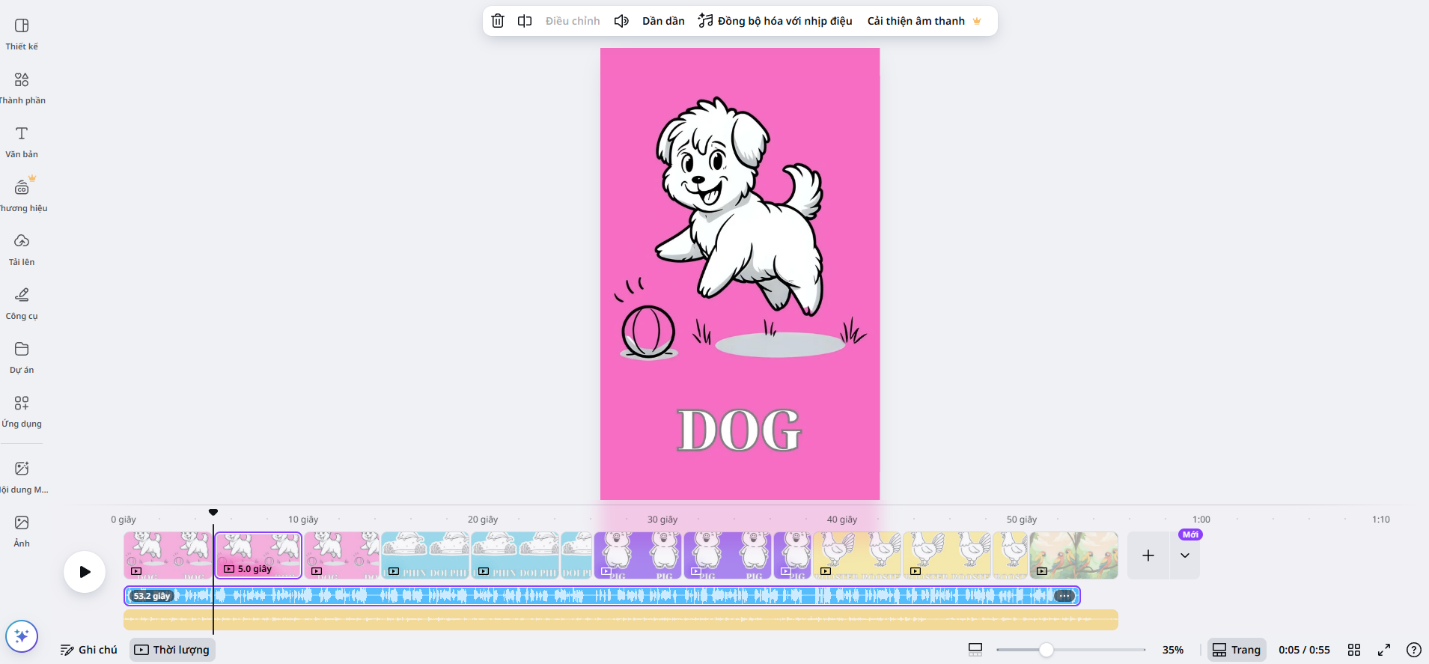
Task: Select the dog illustration on canvas
Action: (x=740, y=205)
